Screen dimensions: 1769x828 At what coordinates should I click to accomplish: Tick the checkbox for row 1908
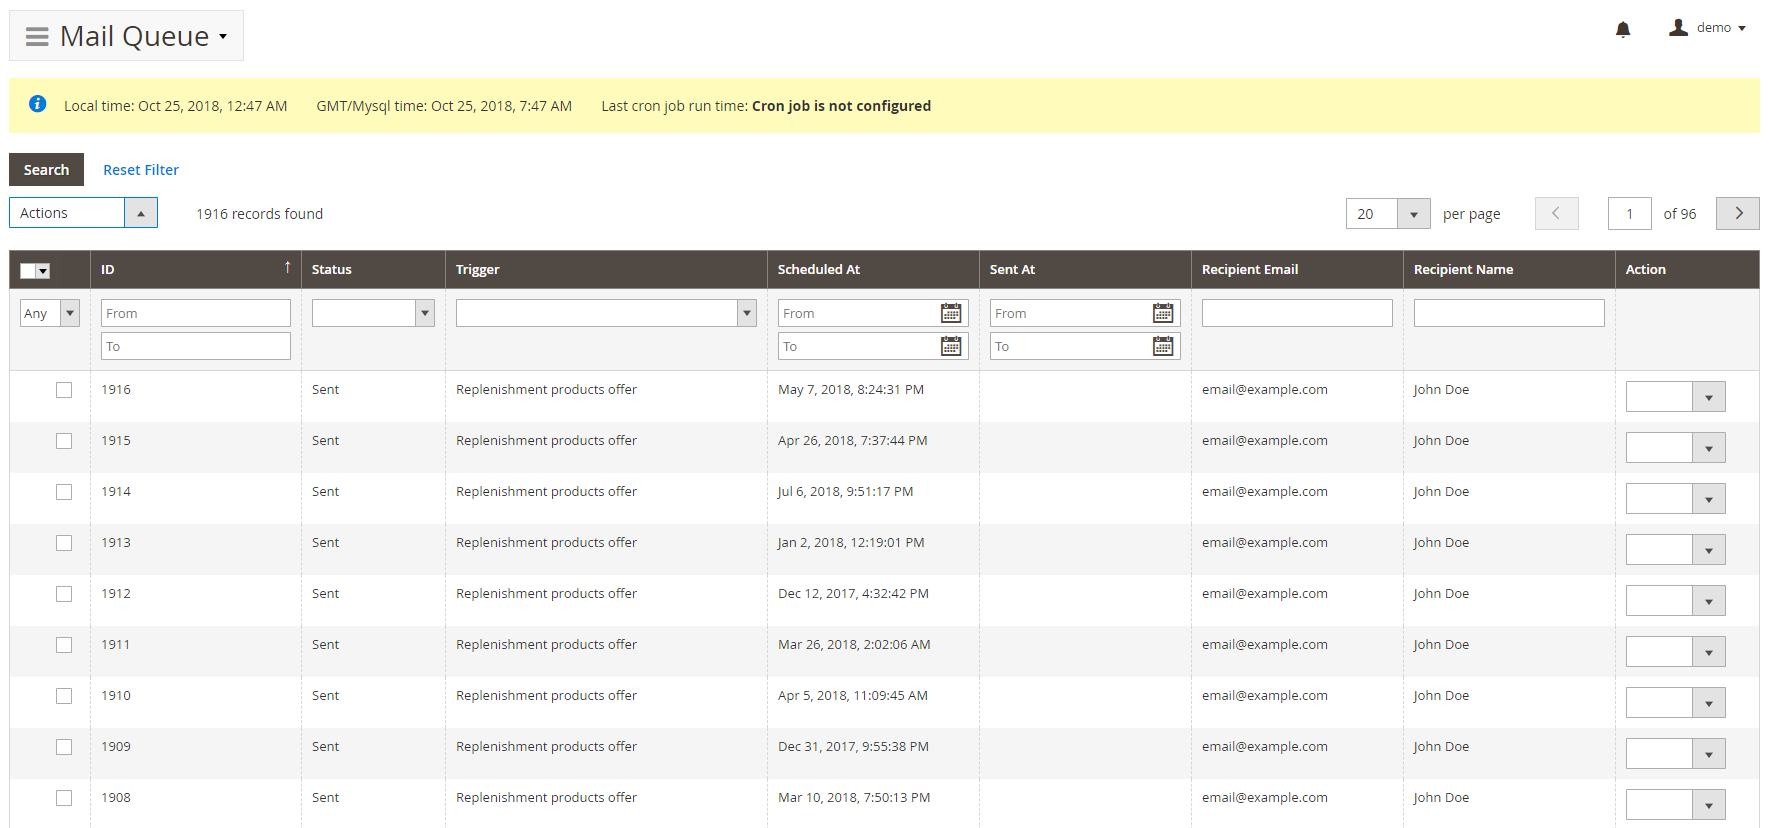(x=64, y=798)
